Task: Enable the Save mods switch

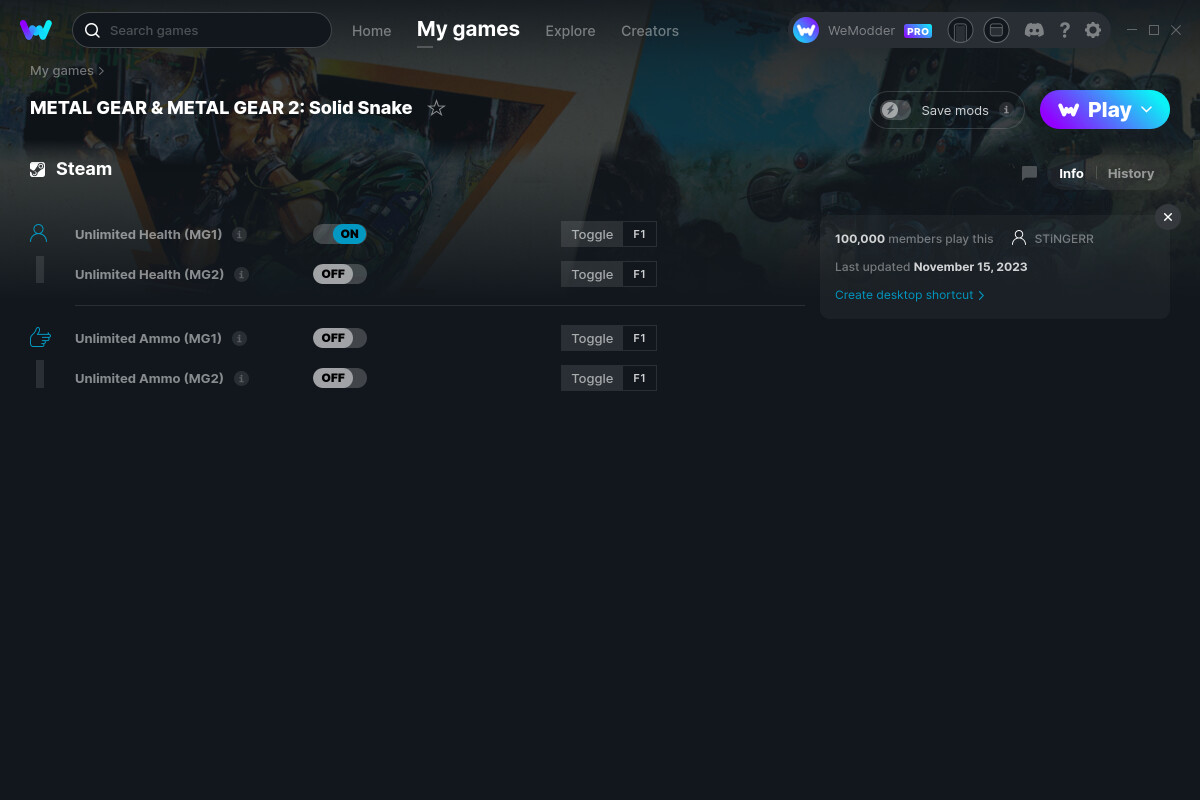Action: [896, 110]
